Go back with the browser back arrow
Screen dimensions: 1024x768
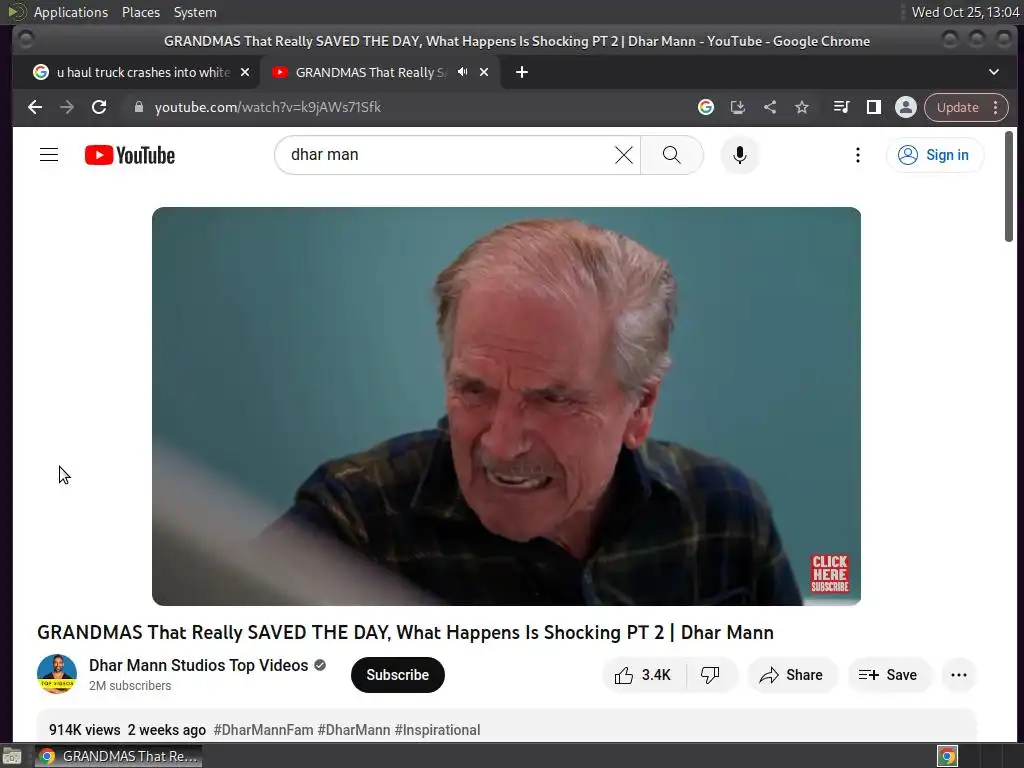35,107
